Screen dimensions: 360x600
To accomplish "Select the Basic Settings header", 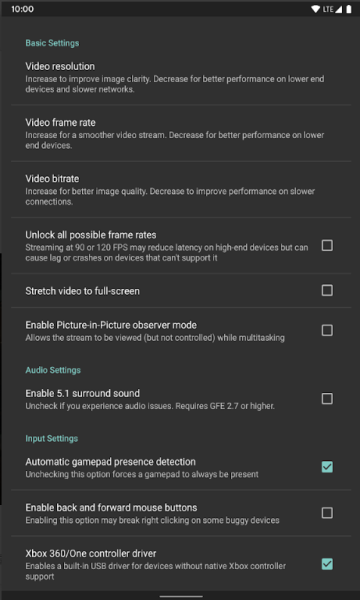I will point(52,43).
